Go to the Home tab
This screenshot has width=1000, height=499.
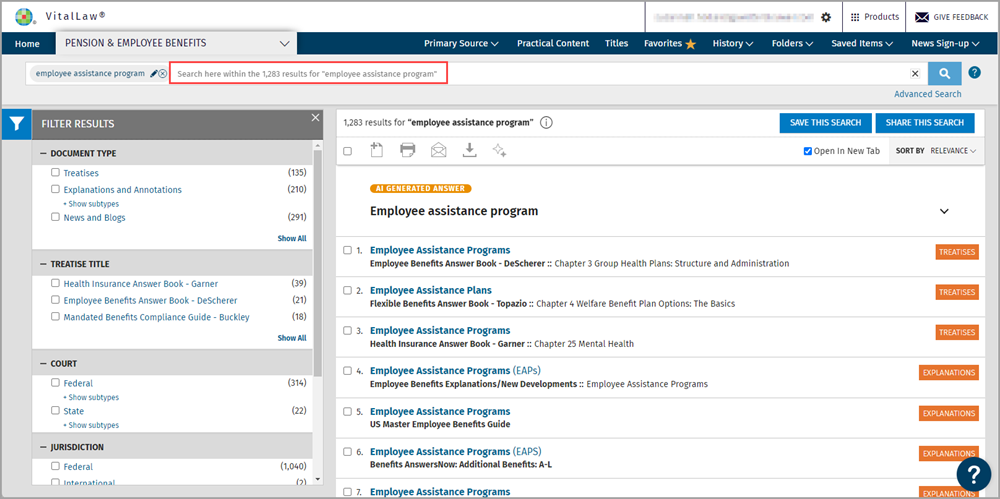[x=27, y=44]
